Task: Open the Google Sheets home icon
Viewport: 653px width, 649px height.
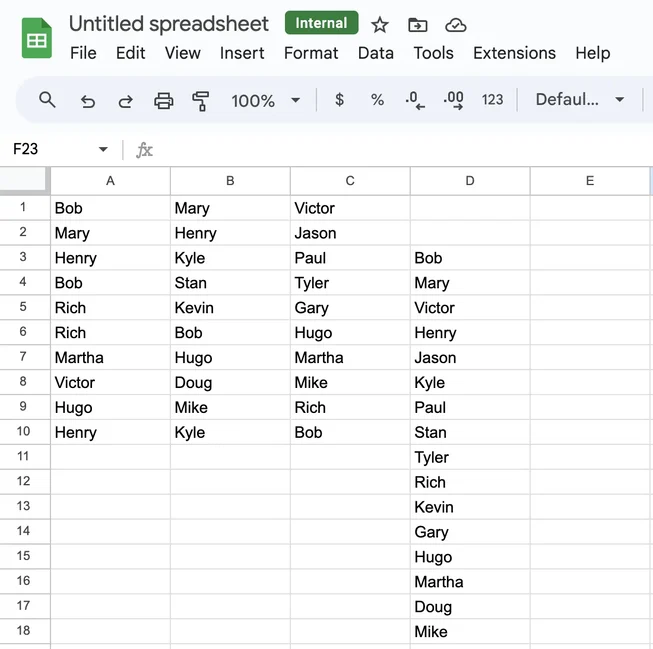Action: (x=37, y=39)
